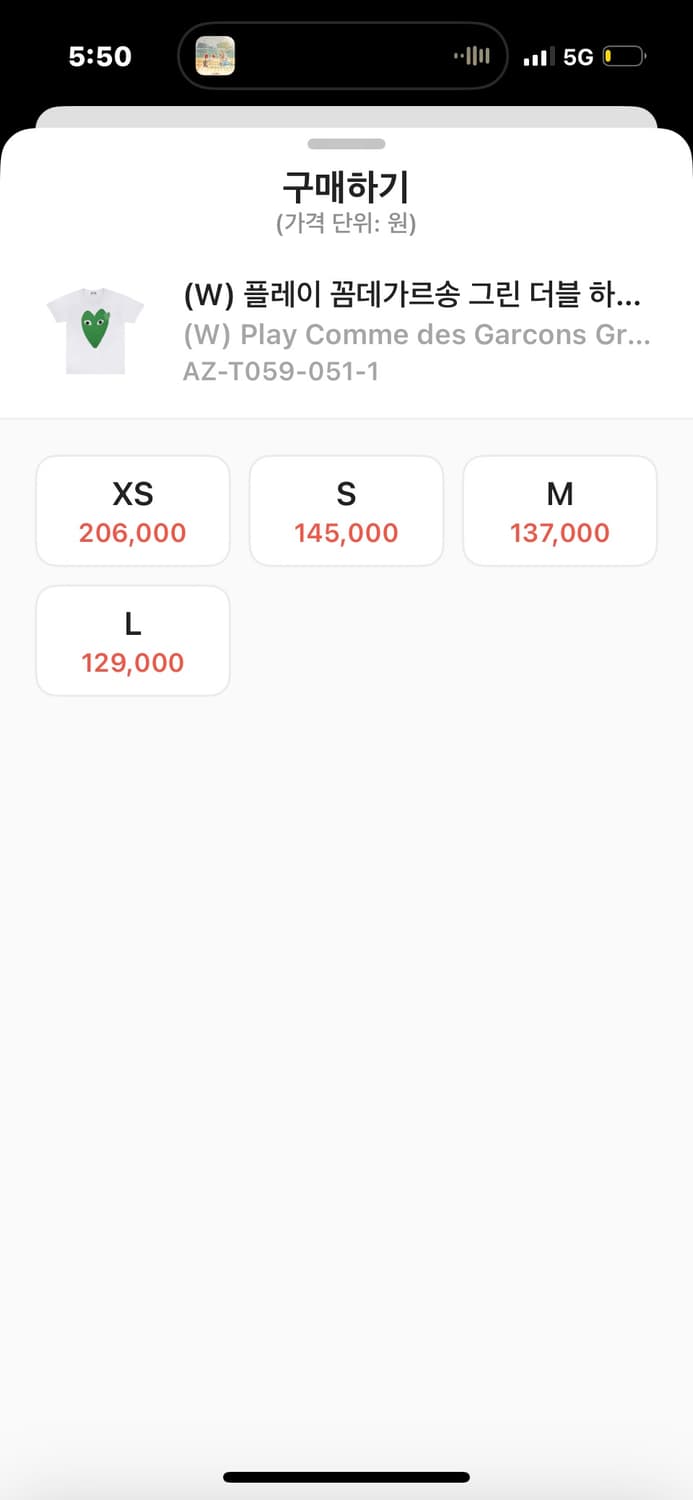Viewport: 693px width, 1500px height.
Task: Tap the 가격 단위: 원 subtitle
Action: point(346,224)
